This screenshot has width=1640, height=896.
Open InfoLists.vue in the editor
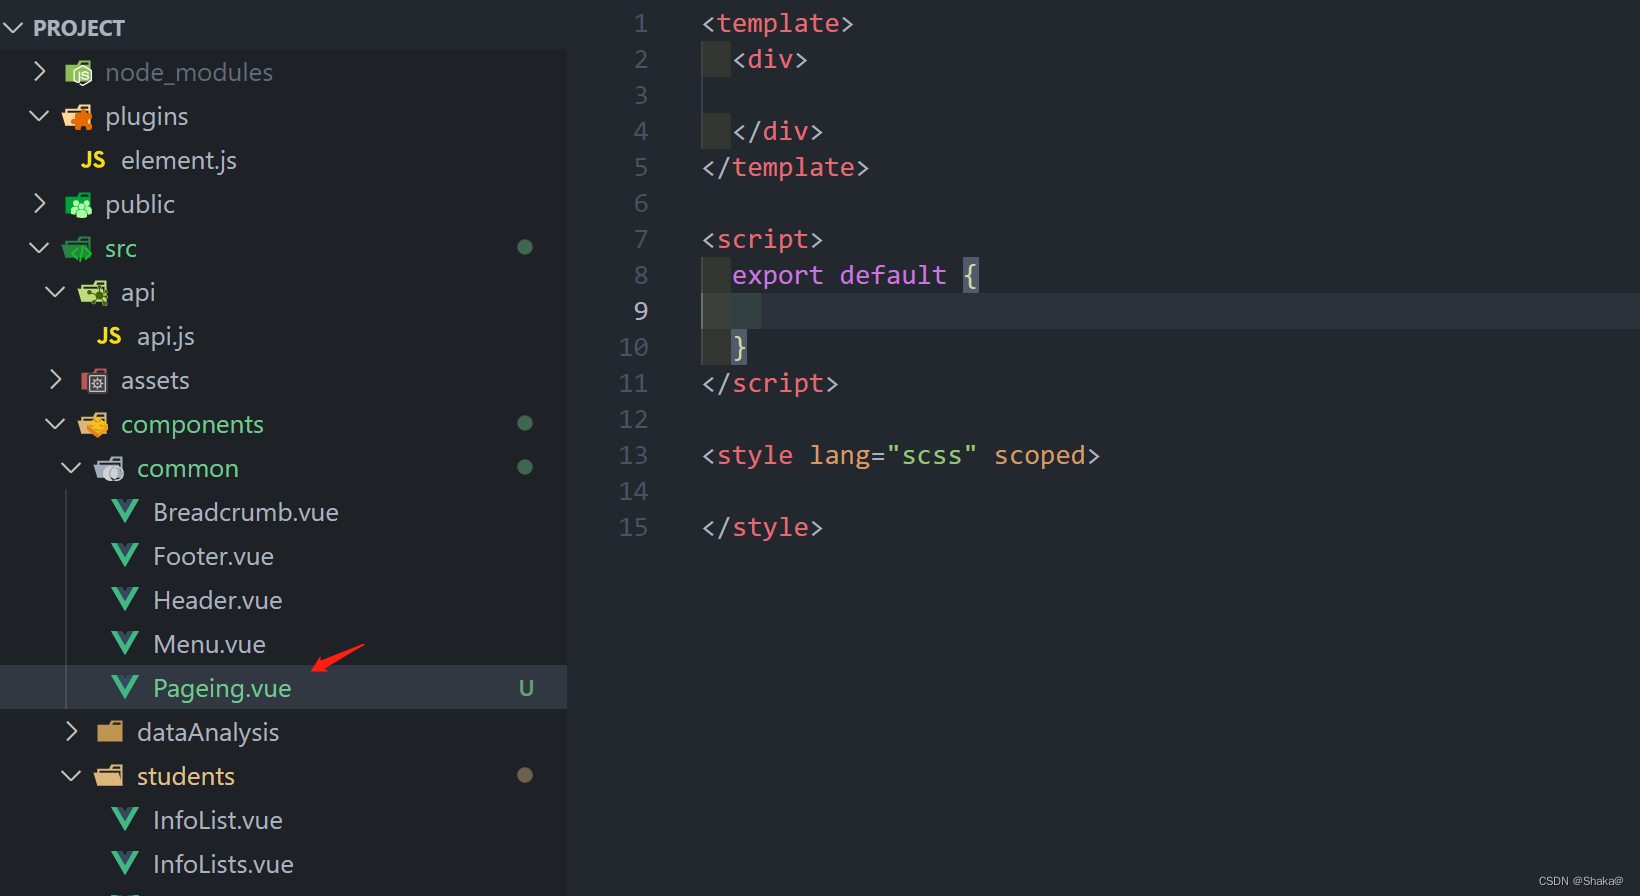pos(223,864)
